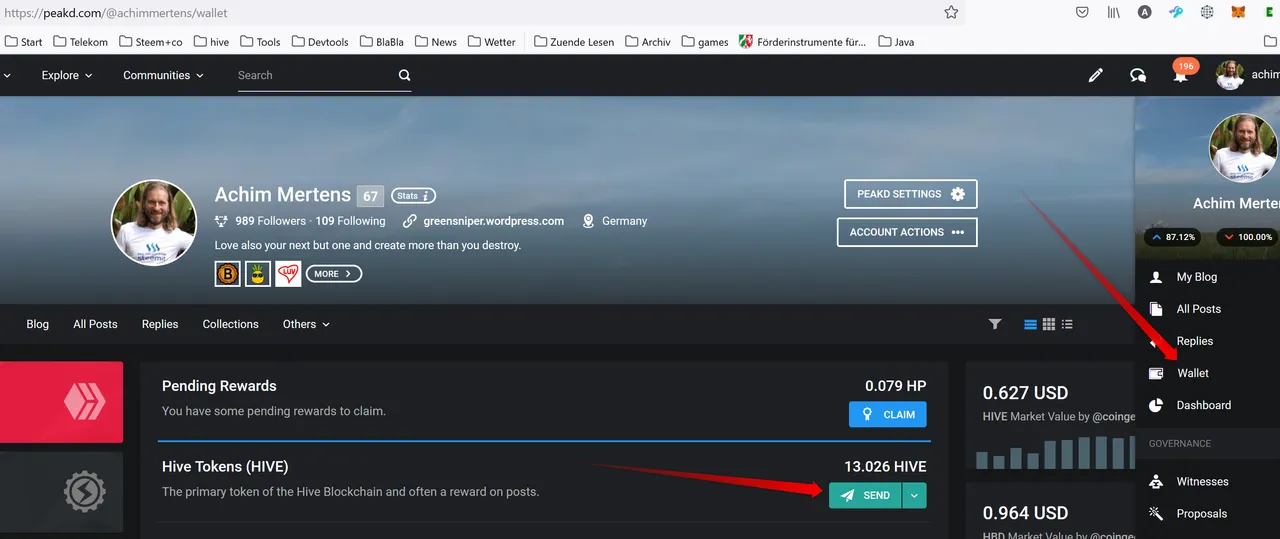
Task: Select the grid layout view icon
Action: coord(1049,324)
